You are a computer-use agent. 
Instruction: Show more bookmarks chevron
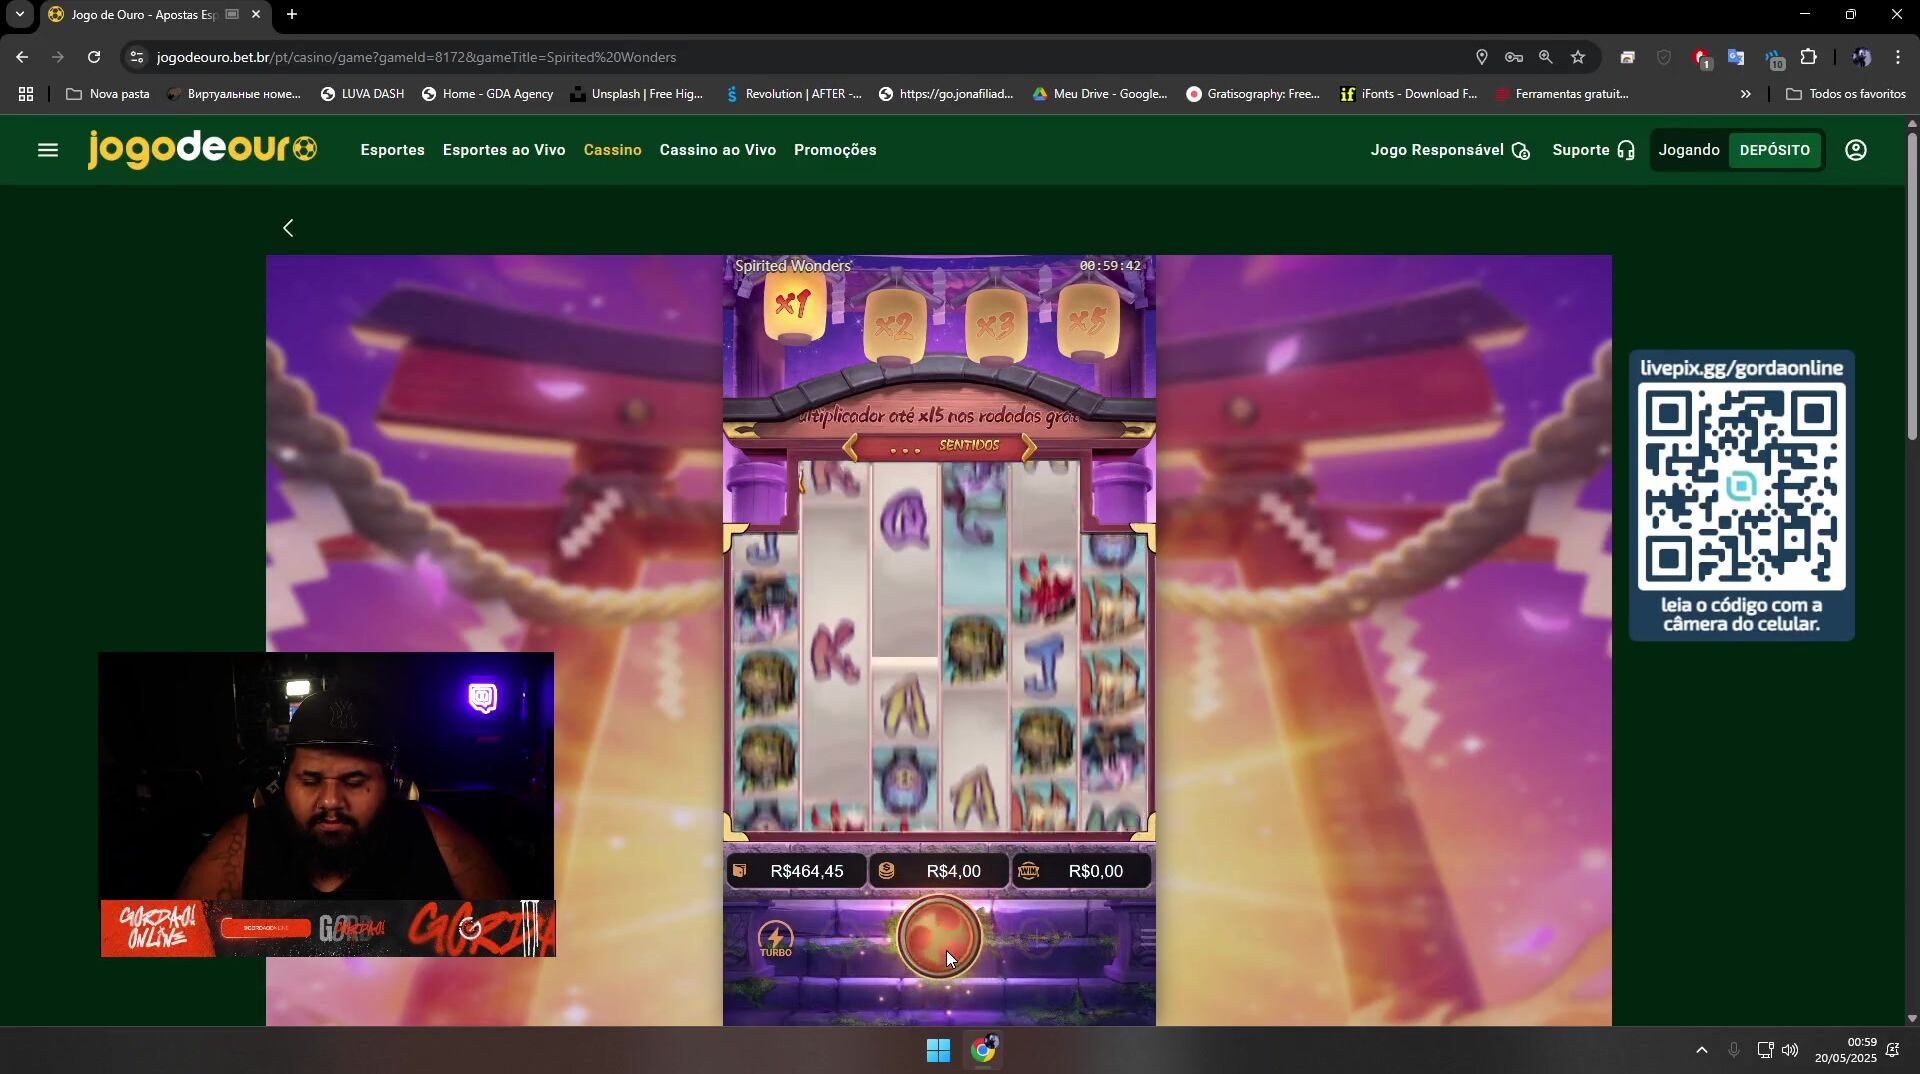point(1746,94)
